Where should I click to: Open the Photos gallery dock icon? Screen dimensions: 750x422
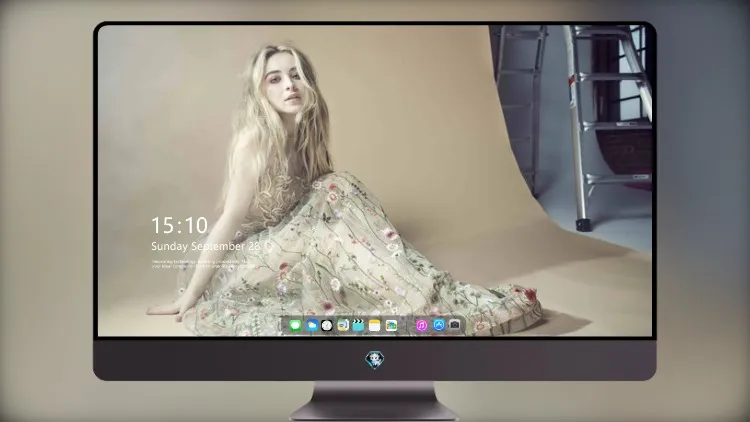391,326
